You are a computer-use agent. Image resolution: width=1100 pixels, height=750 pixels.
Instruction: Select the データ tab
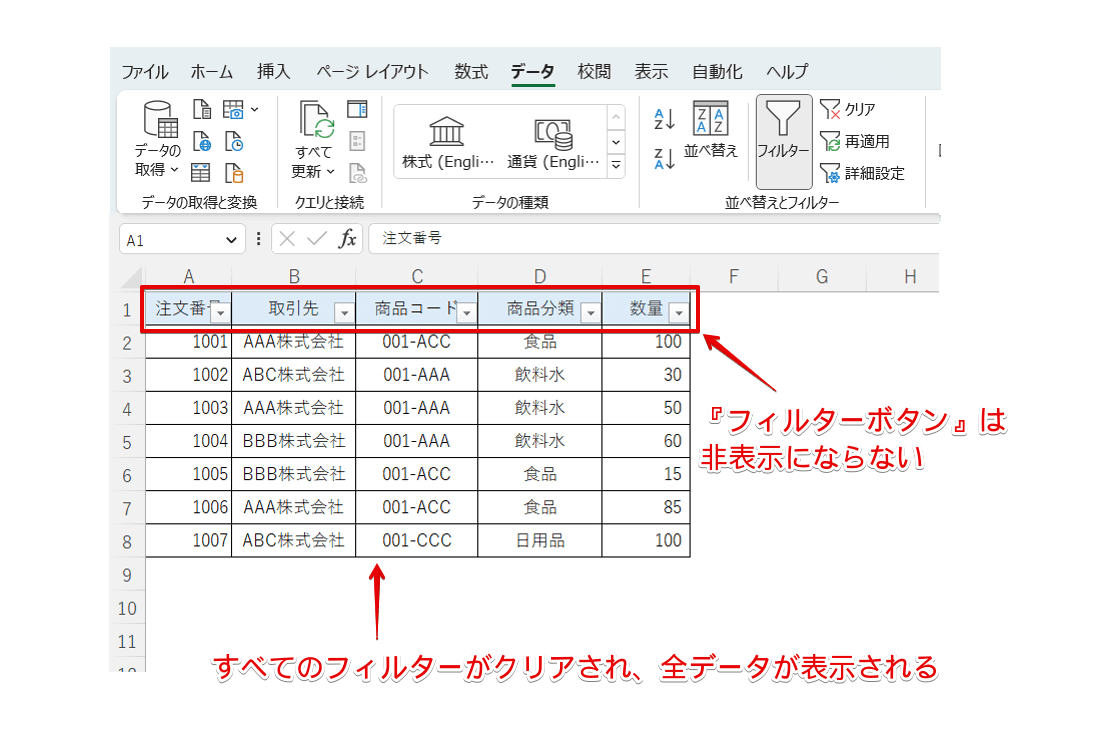pos(532,72)
